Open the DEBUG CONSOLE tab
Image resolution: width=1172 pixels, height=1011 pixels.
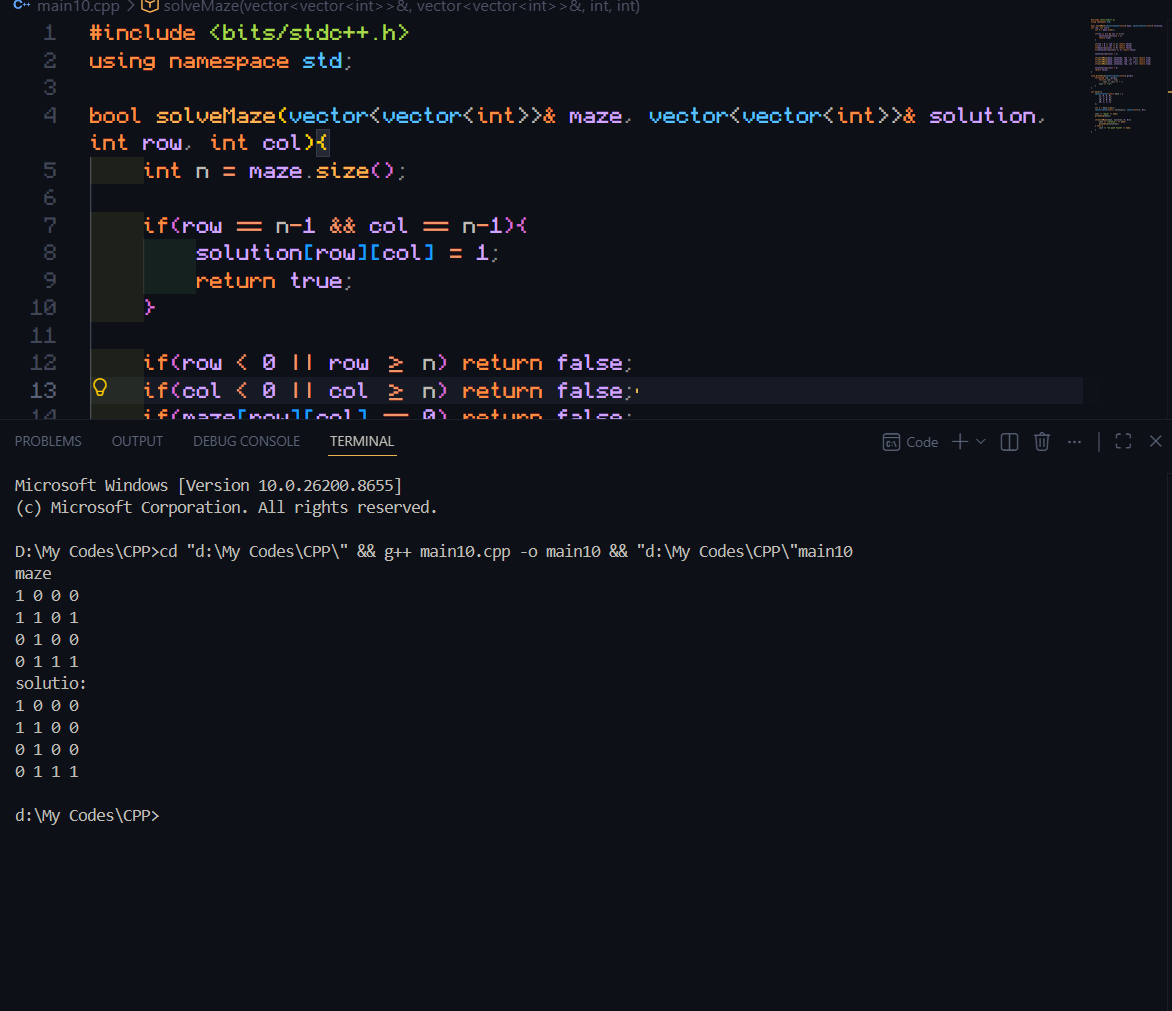[x=246, y=441]
